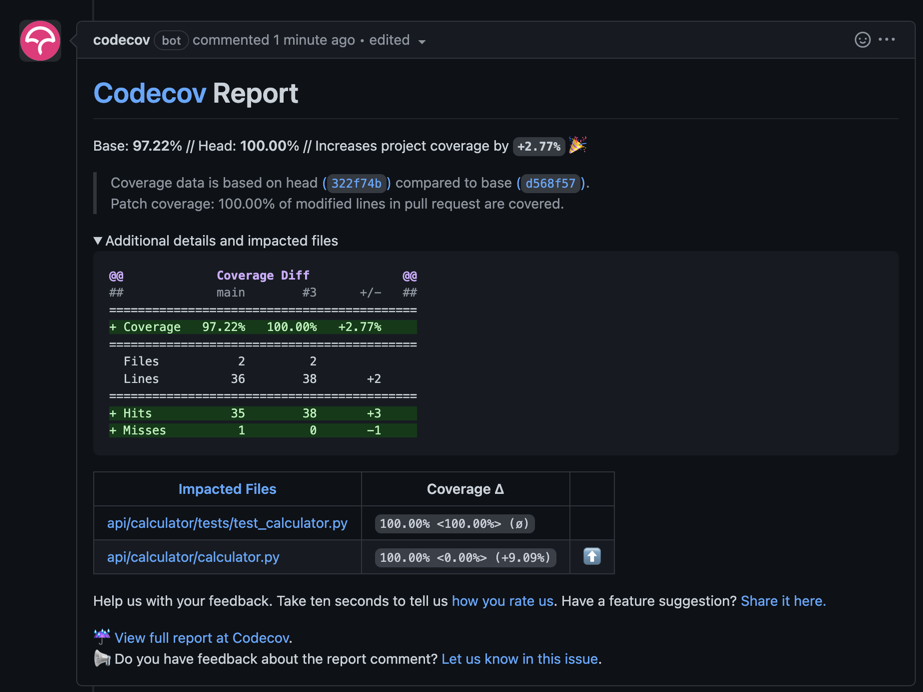Viewport: 923px width, 692px height.
Task: Open the Impacted Files header link
Action: tap(227, 489)
